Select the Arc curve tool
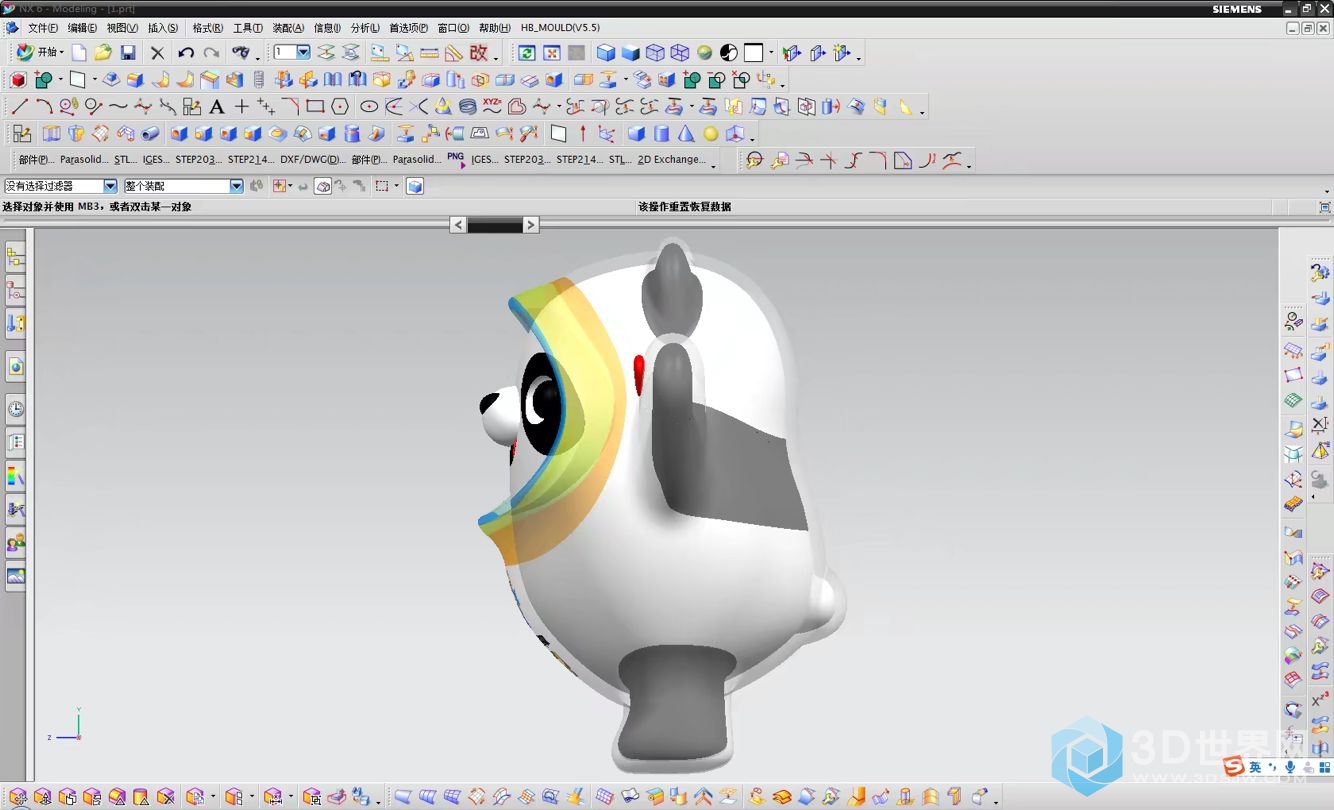 pos(44,106)
